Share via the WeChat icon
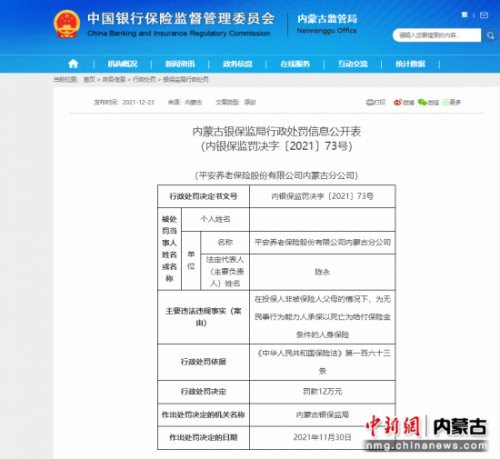This screenshot has height=459, width=500. [x=428, y=102]
